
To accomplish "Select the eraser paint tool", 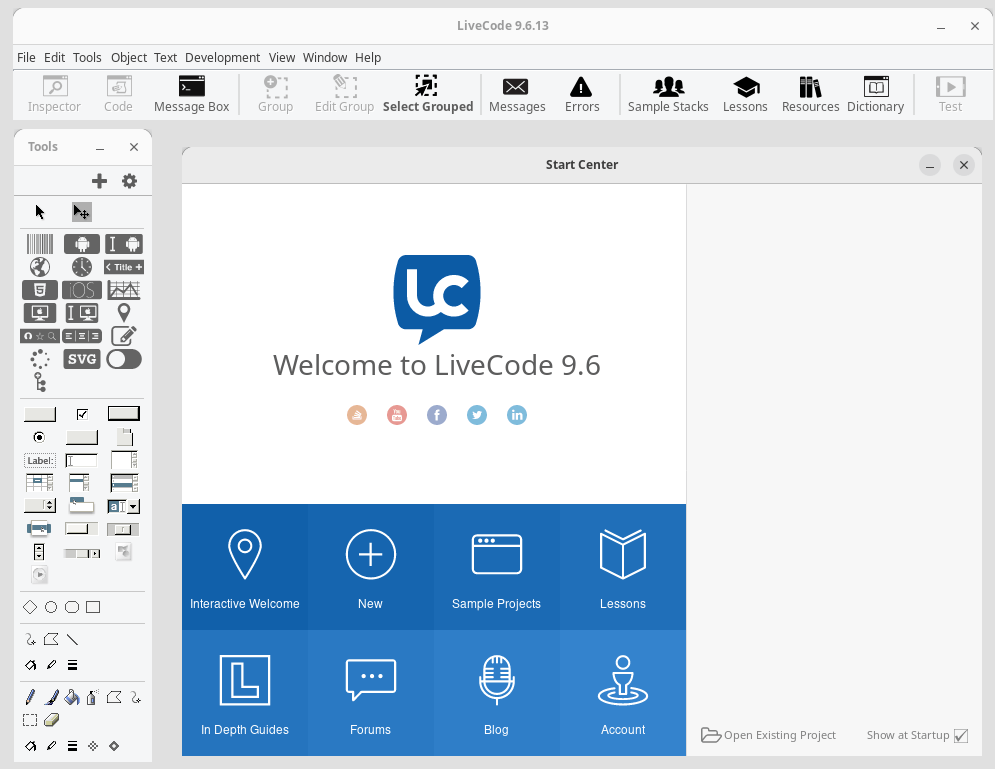I will coord(52,720).
